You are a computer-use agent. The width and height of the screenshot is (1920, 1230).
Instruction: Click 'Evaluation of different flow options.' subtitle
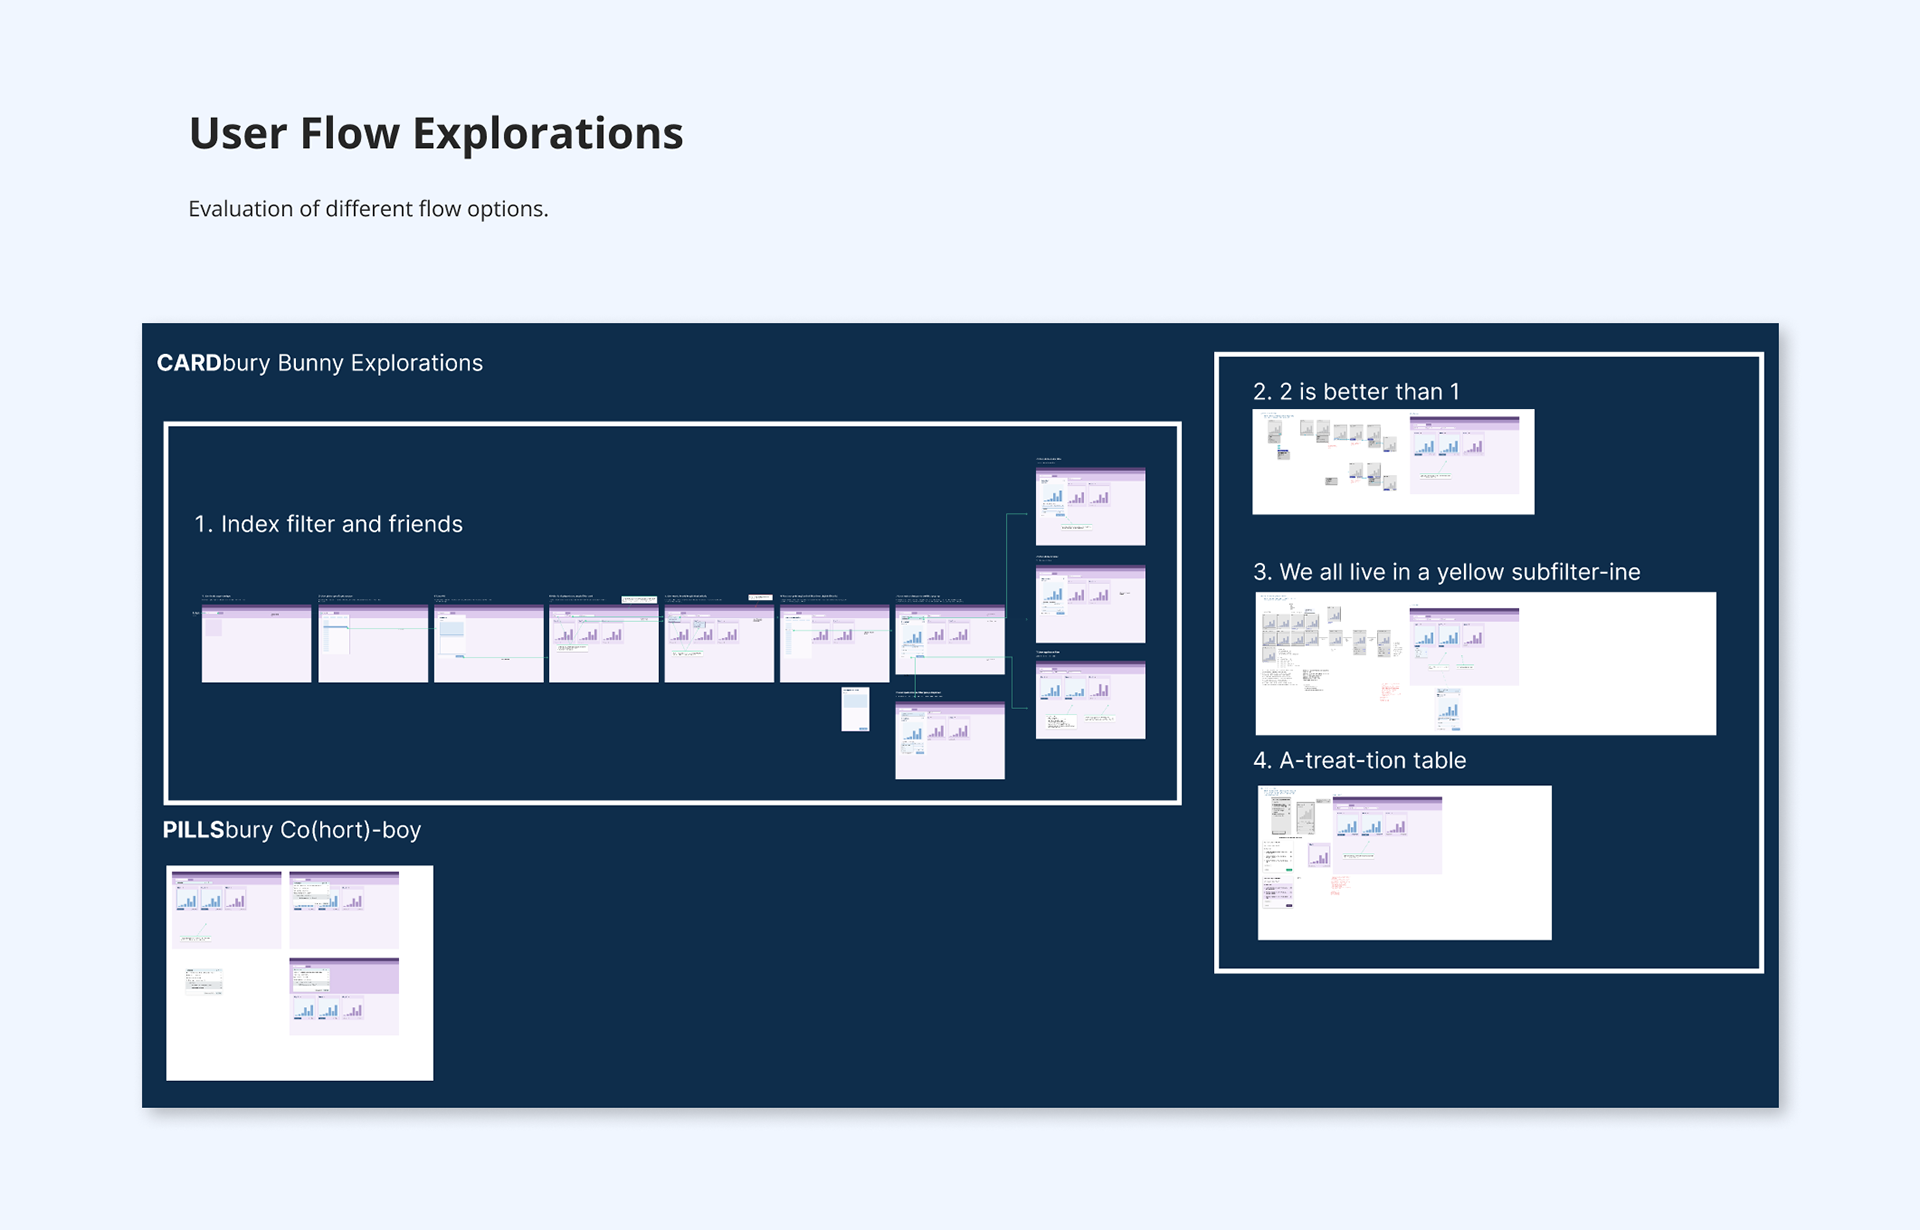[x=368, y=209]
